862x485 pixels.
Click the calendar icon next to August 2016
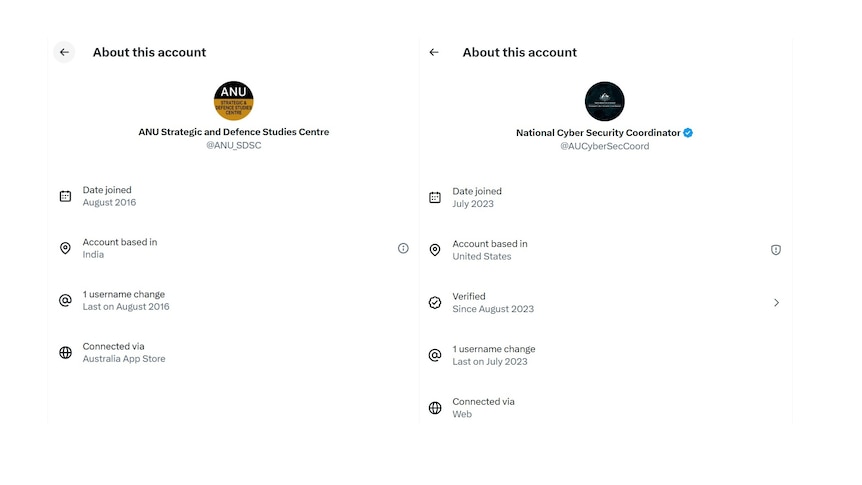click(x=65, y=196)
